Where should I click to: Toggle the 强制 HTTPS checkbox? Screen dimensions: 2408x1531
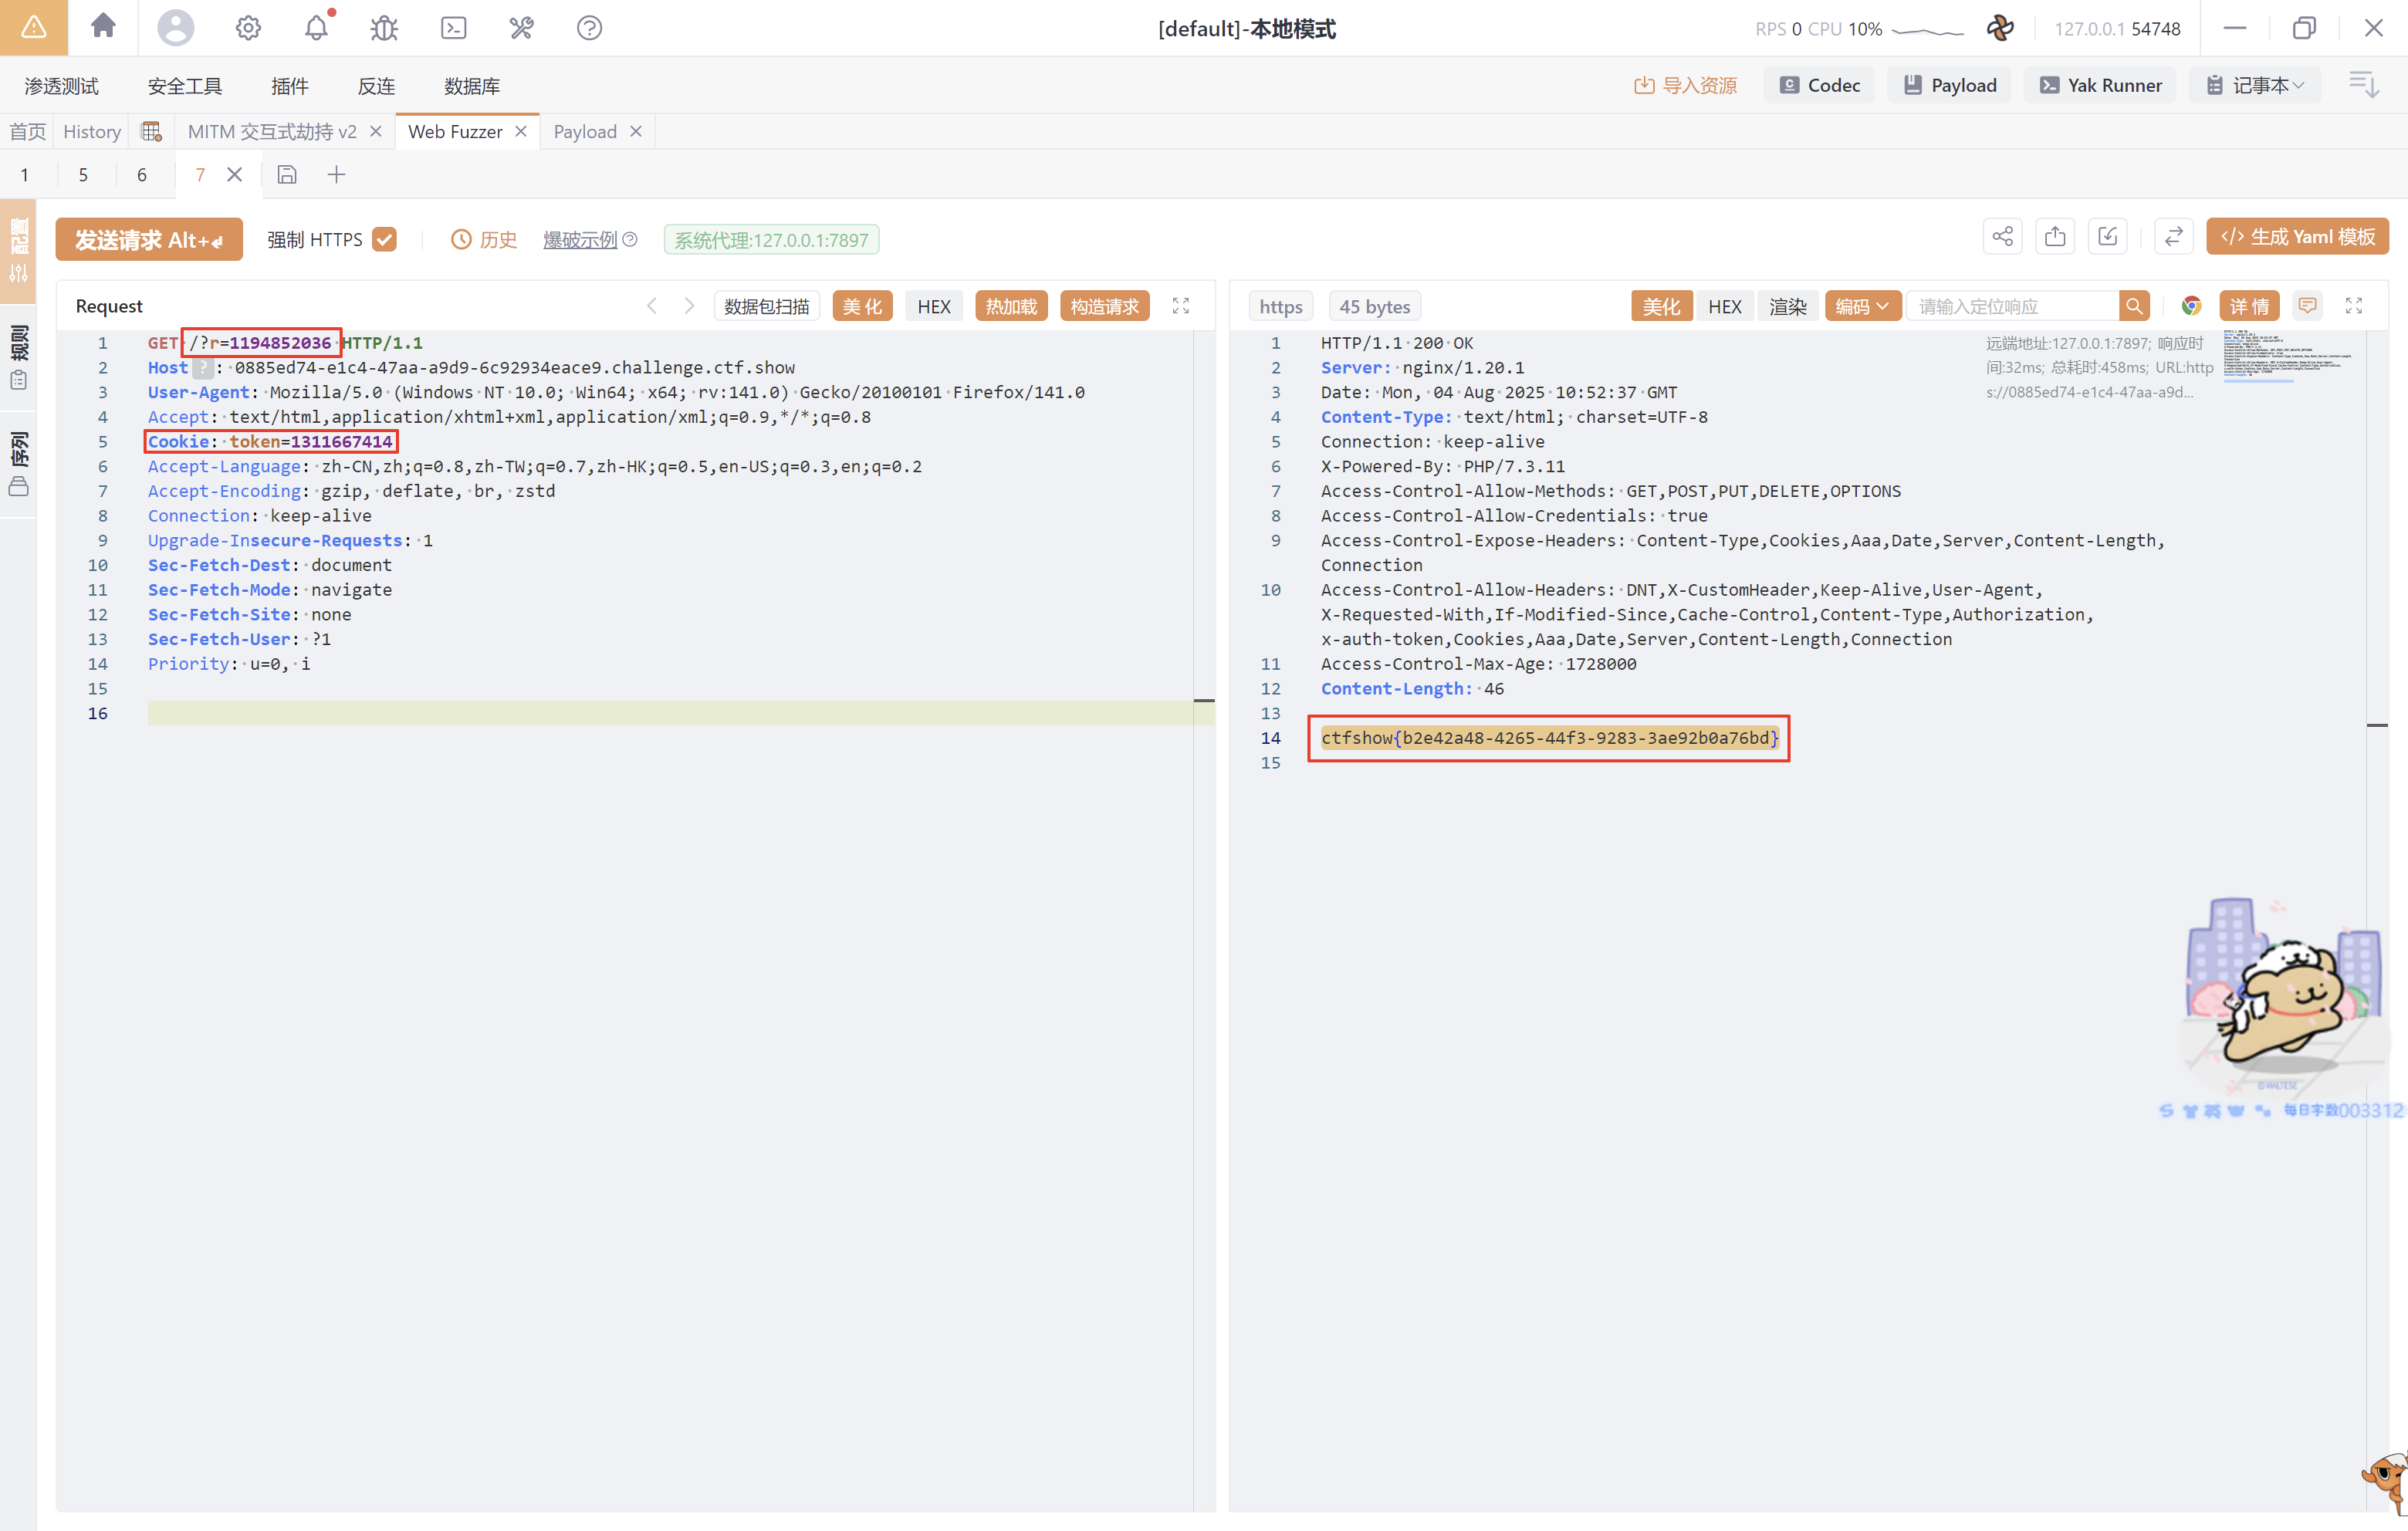(x=385, y=239)
